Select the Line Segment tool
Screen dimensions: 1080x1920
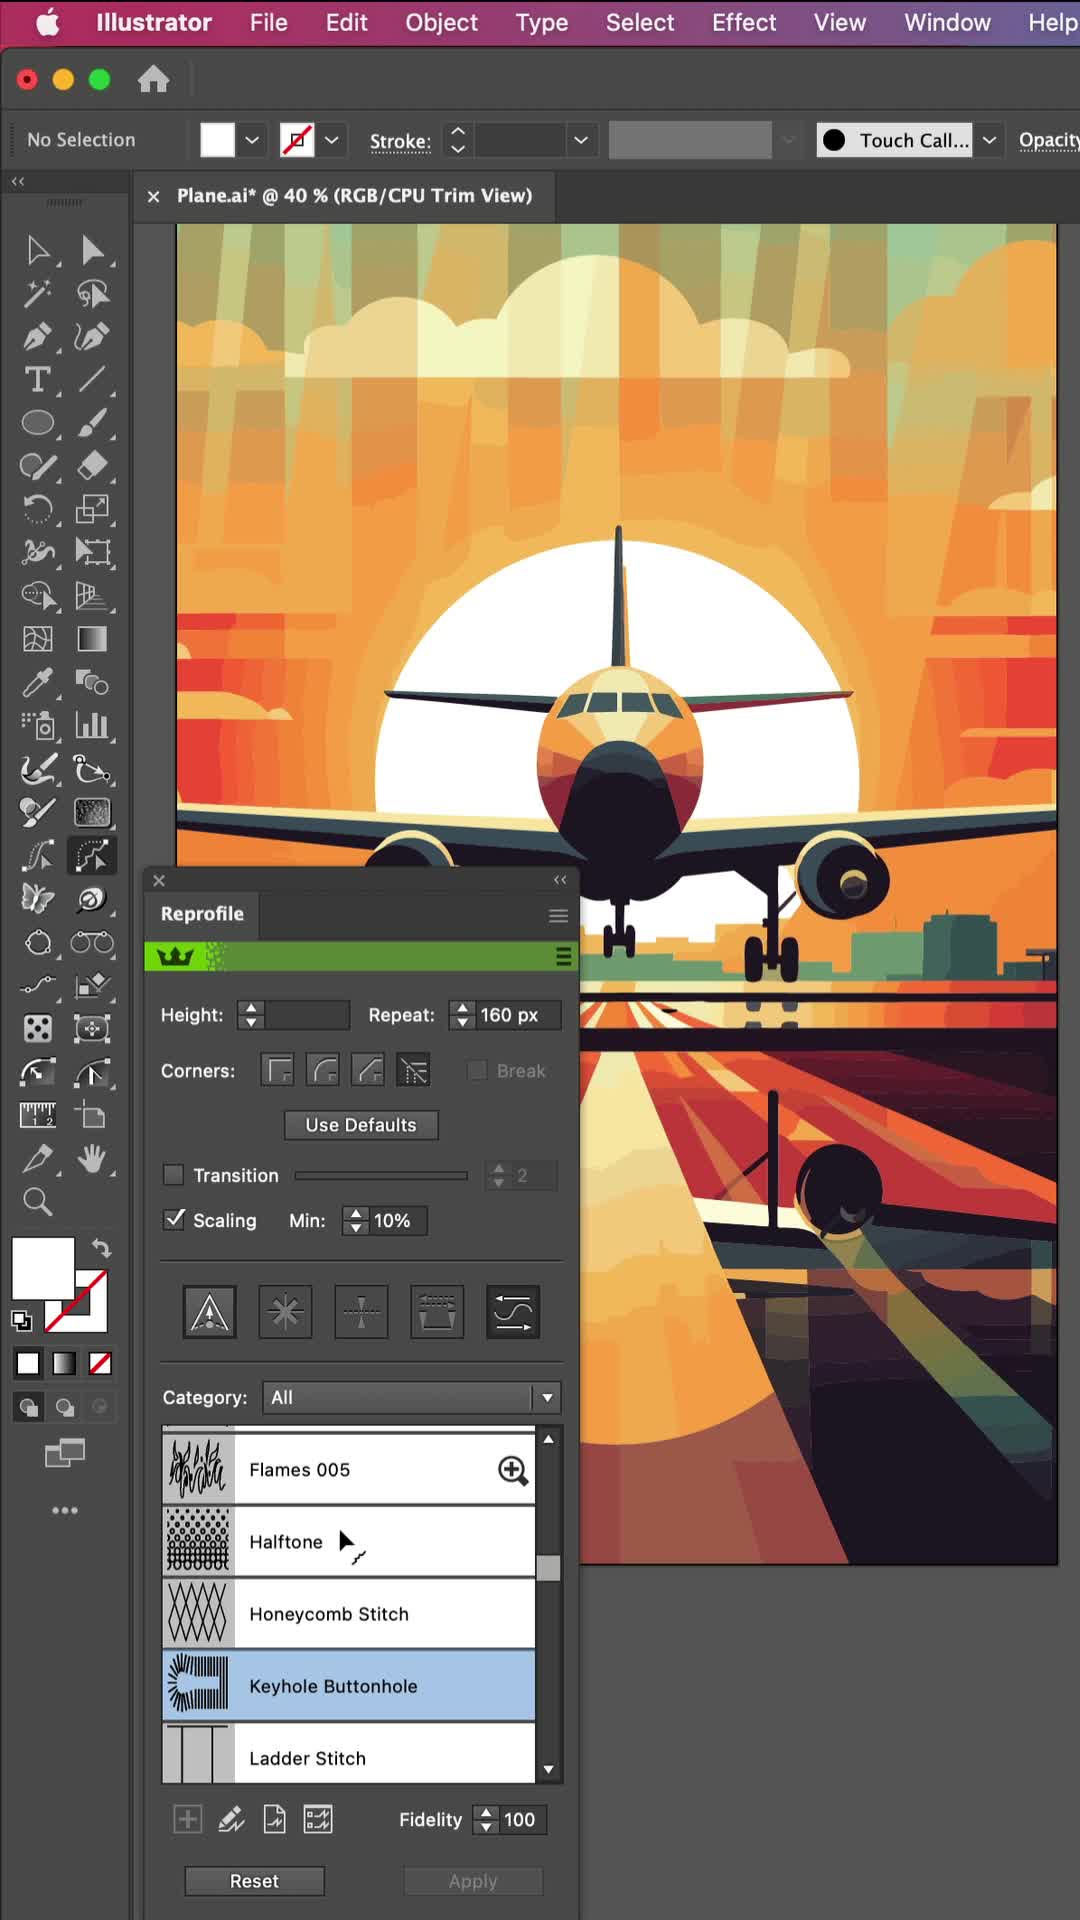tap(92, 380)
